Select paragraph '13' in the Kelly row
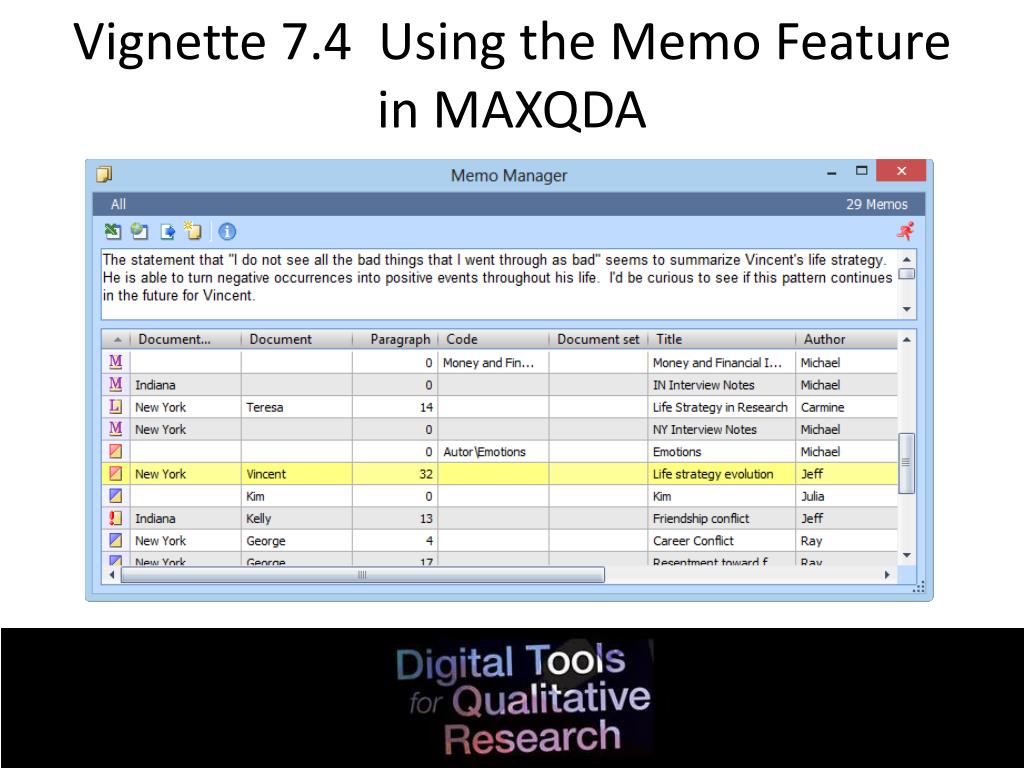The height and width of the screenshot is (768, 1024). point(426,518)
